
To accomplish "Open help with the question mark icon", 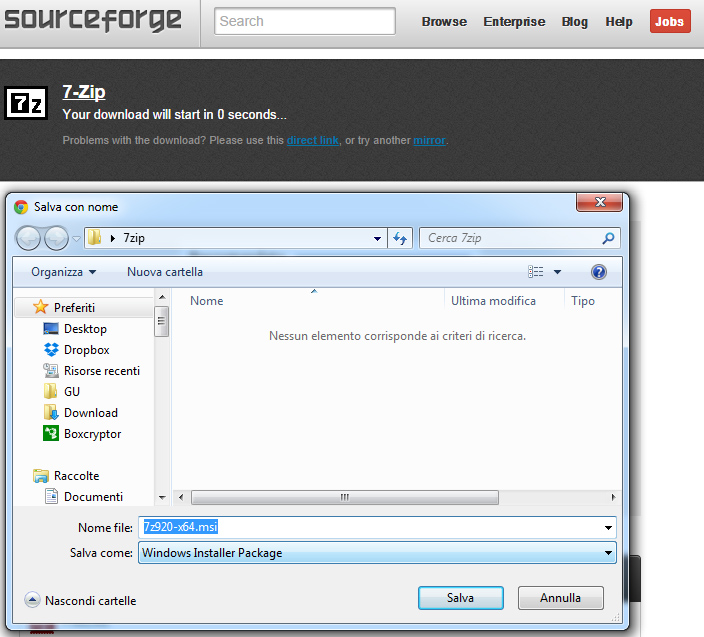I will tap(598, 272).
